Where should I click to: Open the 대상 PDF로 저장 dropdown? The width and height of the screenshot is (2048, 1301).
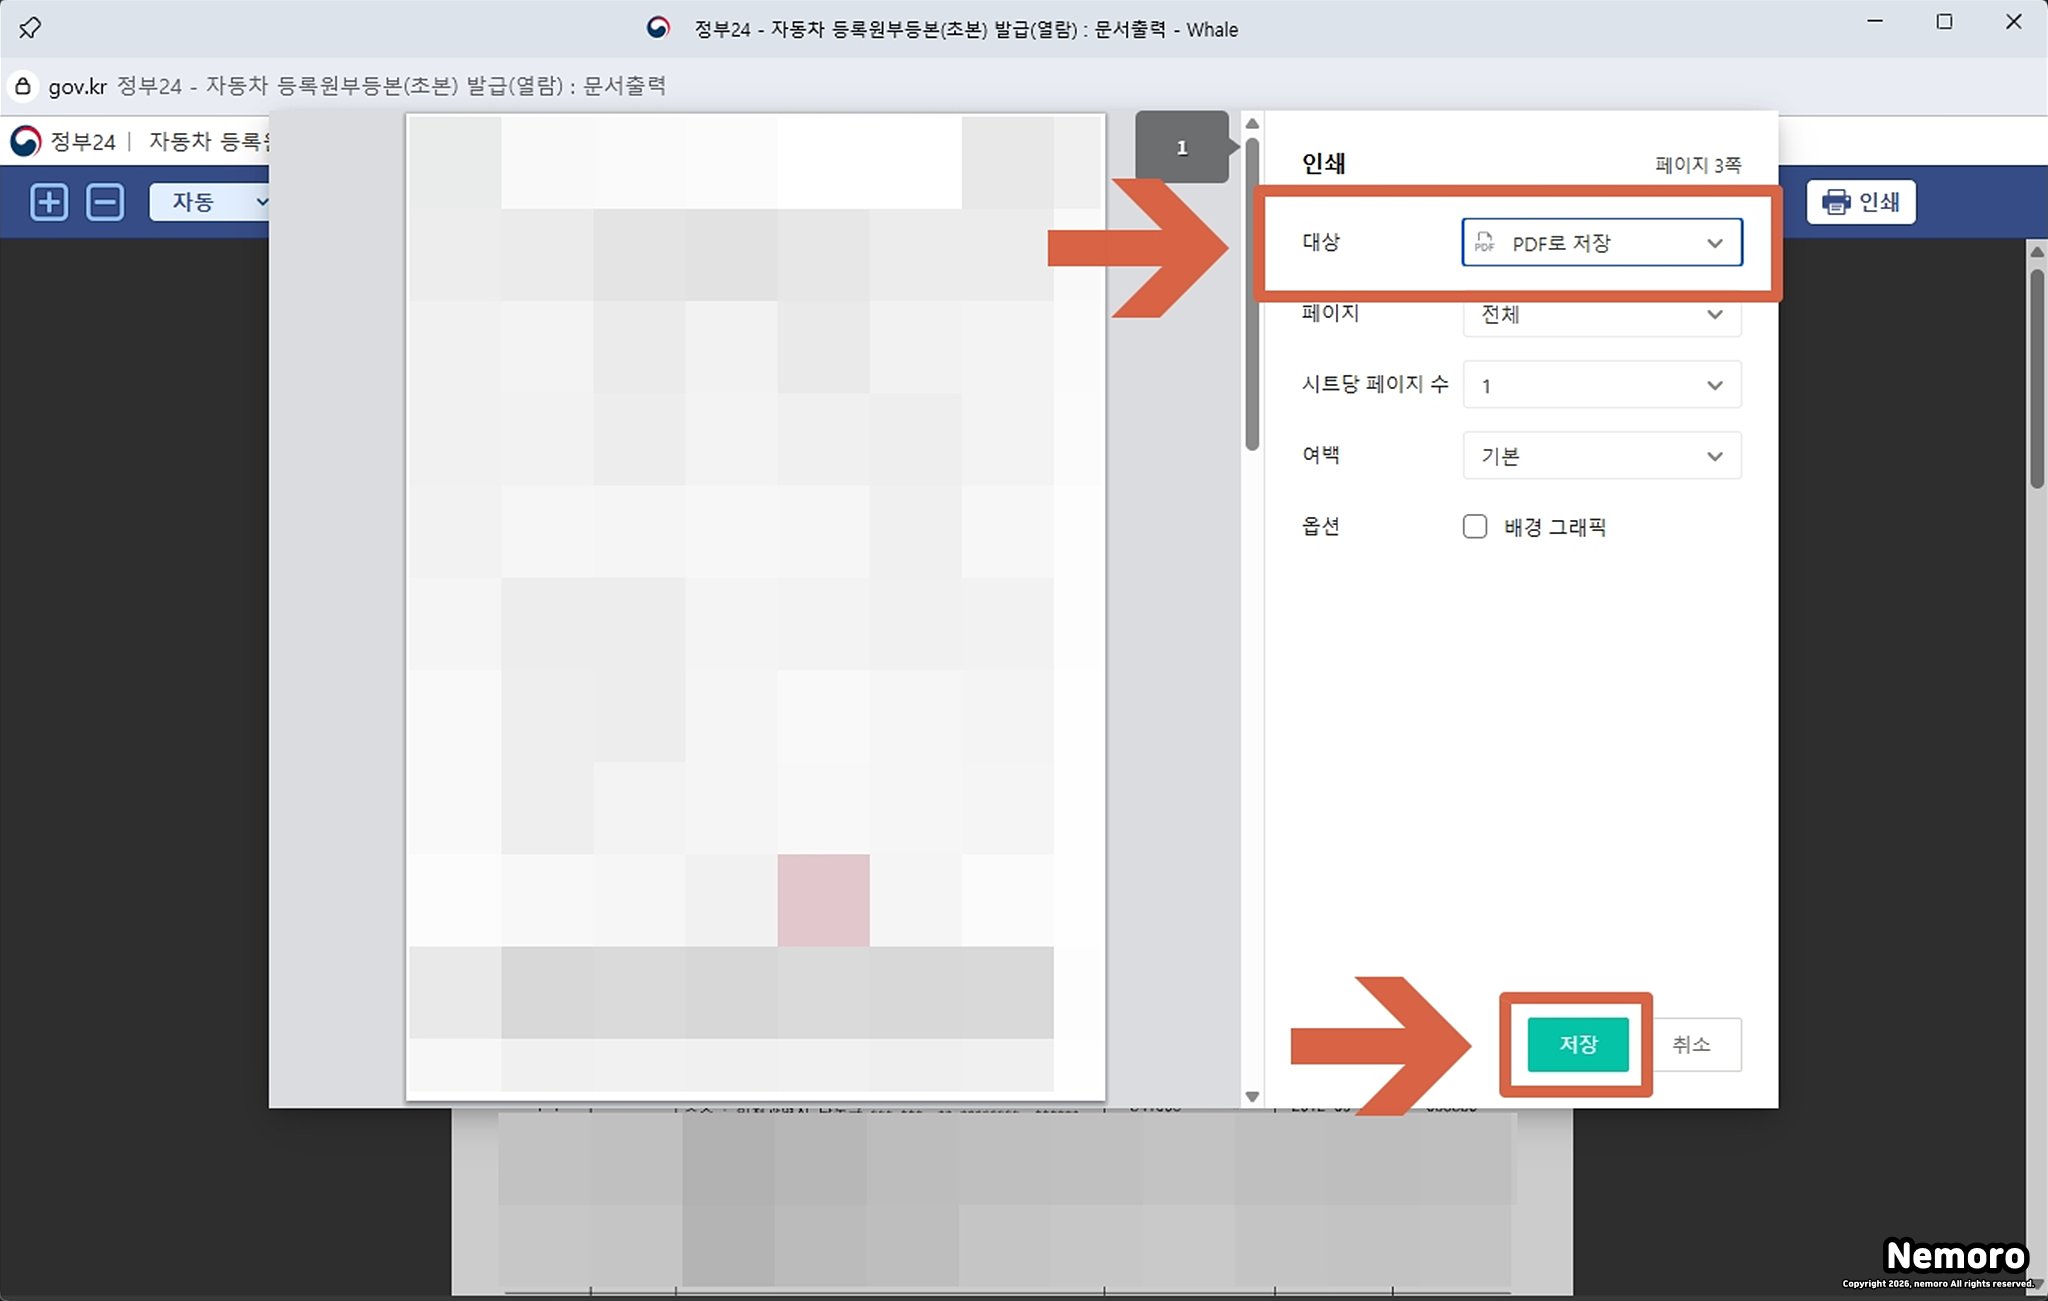tap(1601, 243)
